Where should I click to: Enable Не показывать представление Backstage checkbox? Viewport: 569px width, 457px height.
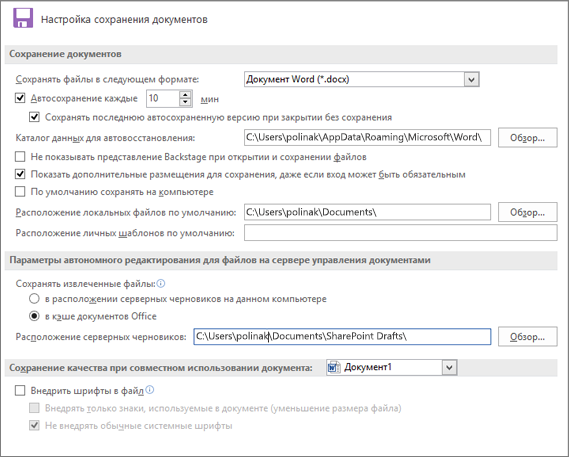point(20,157)
